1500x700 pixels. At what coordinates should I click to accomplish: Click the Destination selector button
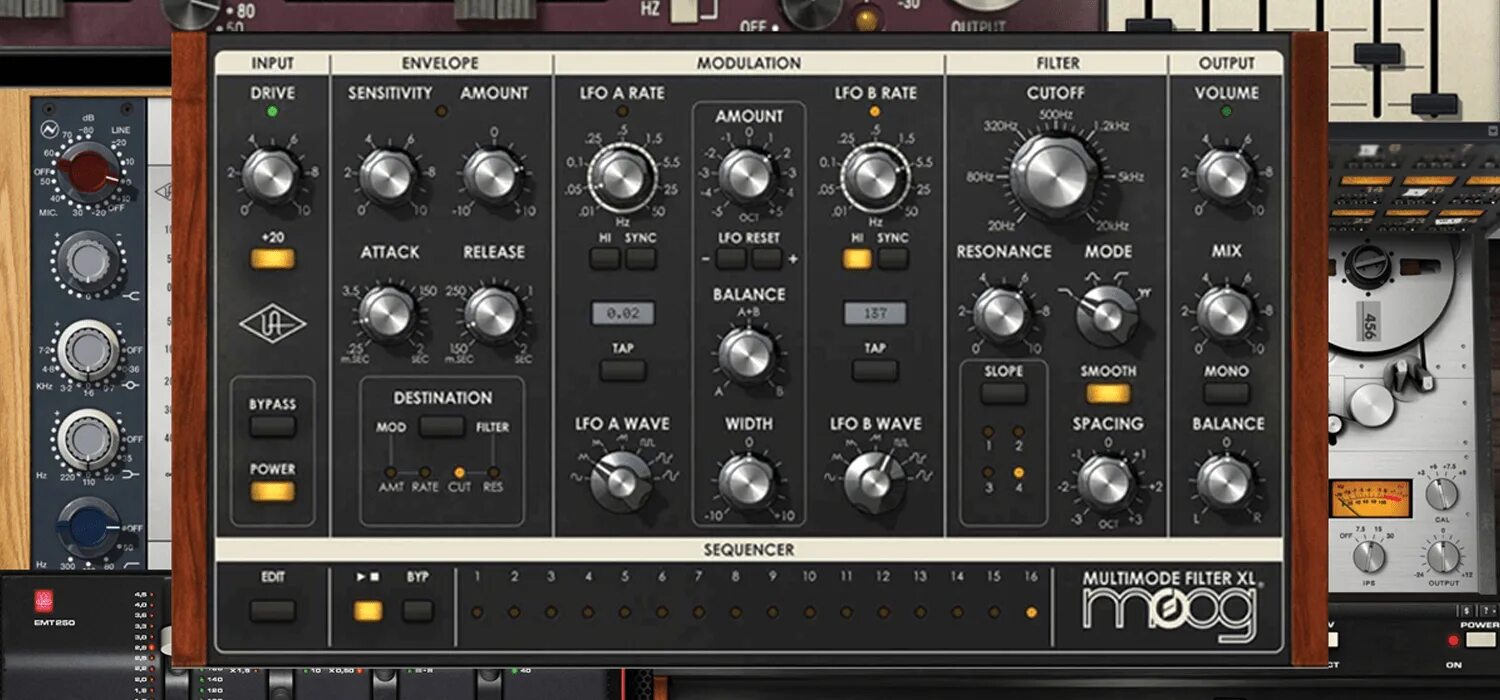442,427
